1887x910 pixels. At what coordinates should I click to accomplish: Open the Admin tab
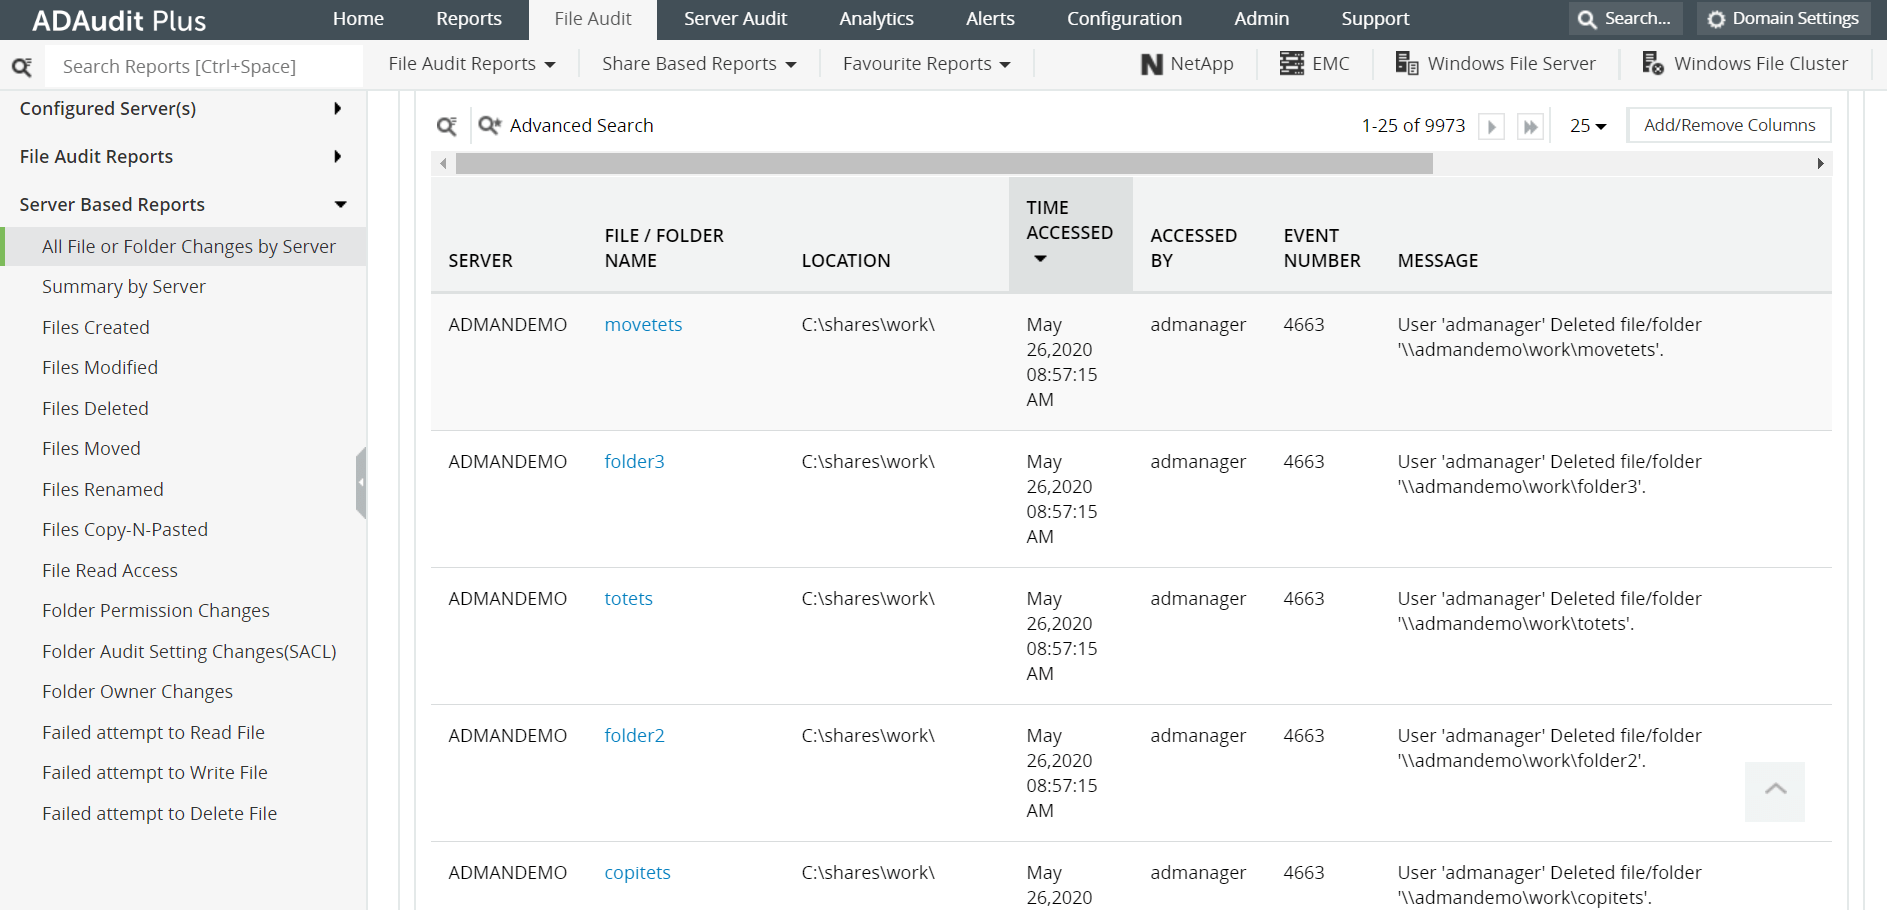[1261, 19]
